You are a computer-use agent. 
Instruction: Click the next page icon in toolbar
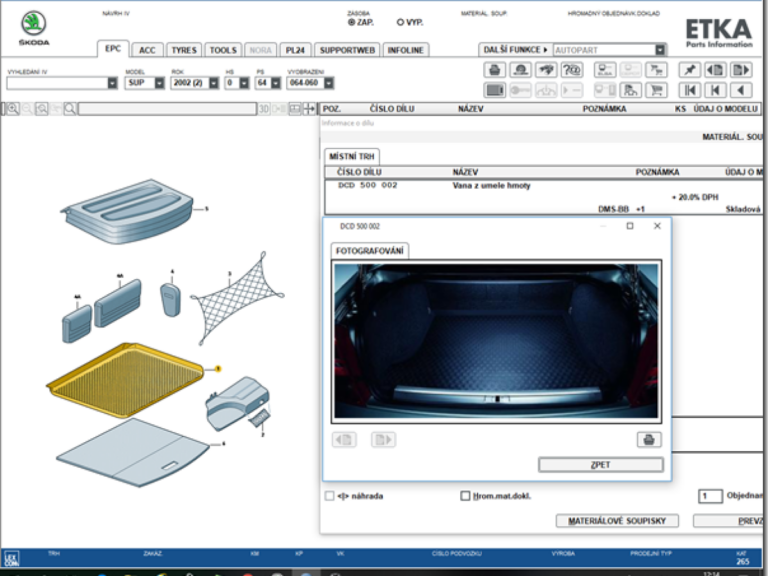click(x=740, y=70)
